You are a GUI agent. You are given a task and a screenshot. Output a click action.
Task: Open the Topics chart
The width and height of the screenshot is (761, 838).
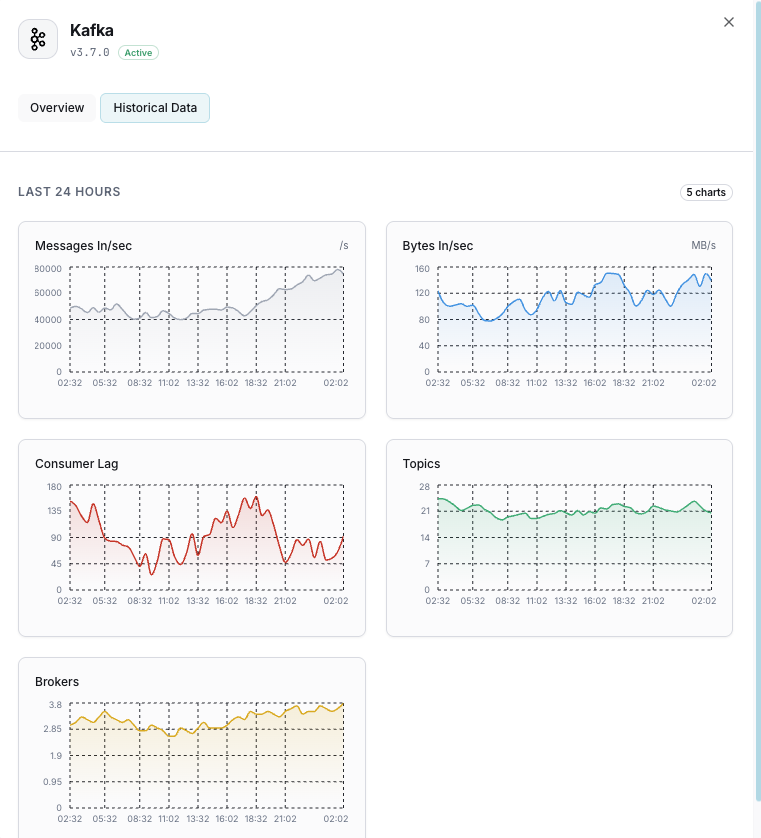click(x=559, y=537)
